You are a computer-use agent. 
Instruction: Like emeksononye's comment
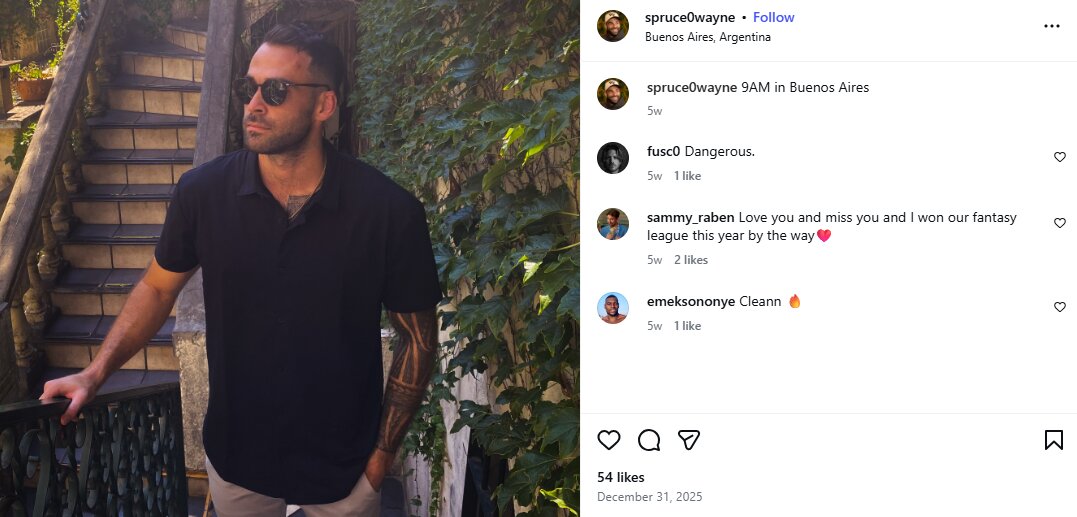pyautogui.click(x=1060, y=307)
